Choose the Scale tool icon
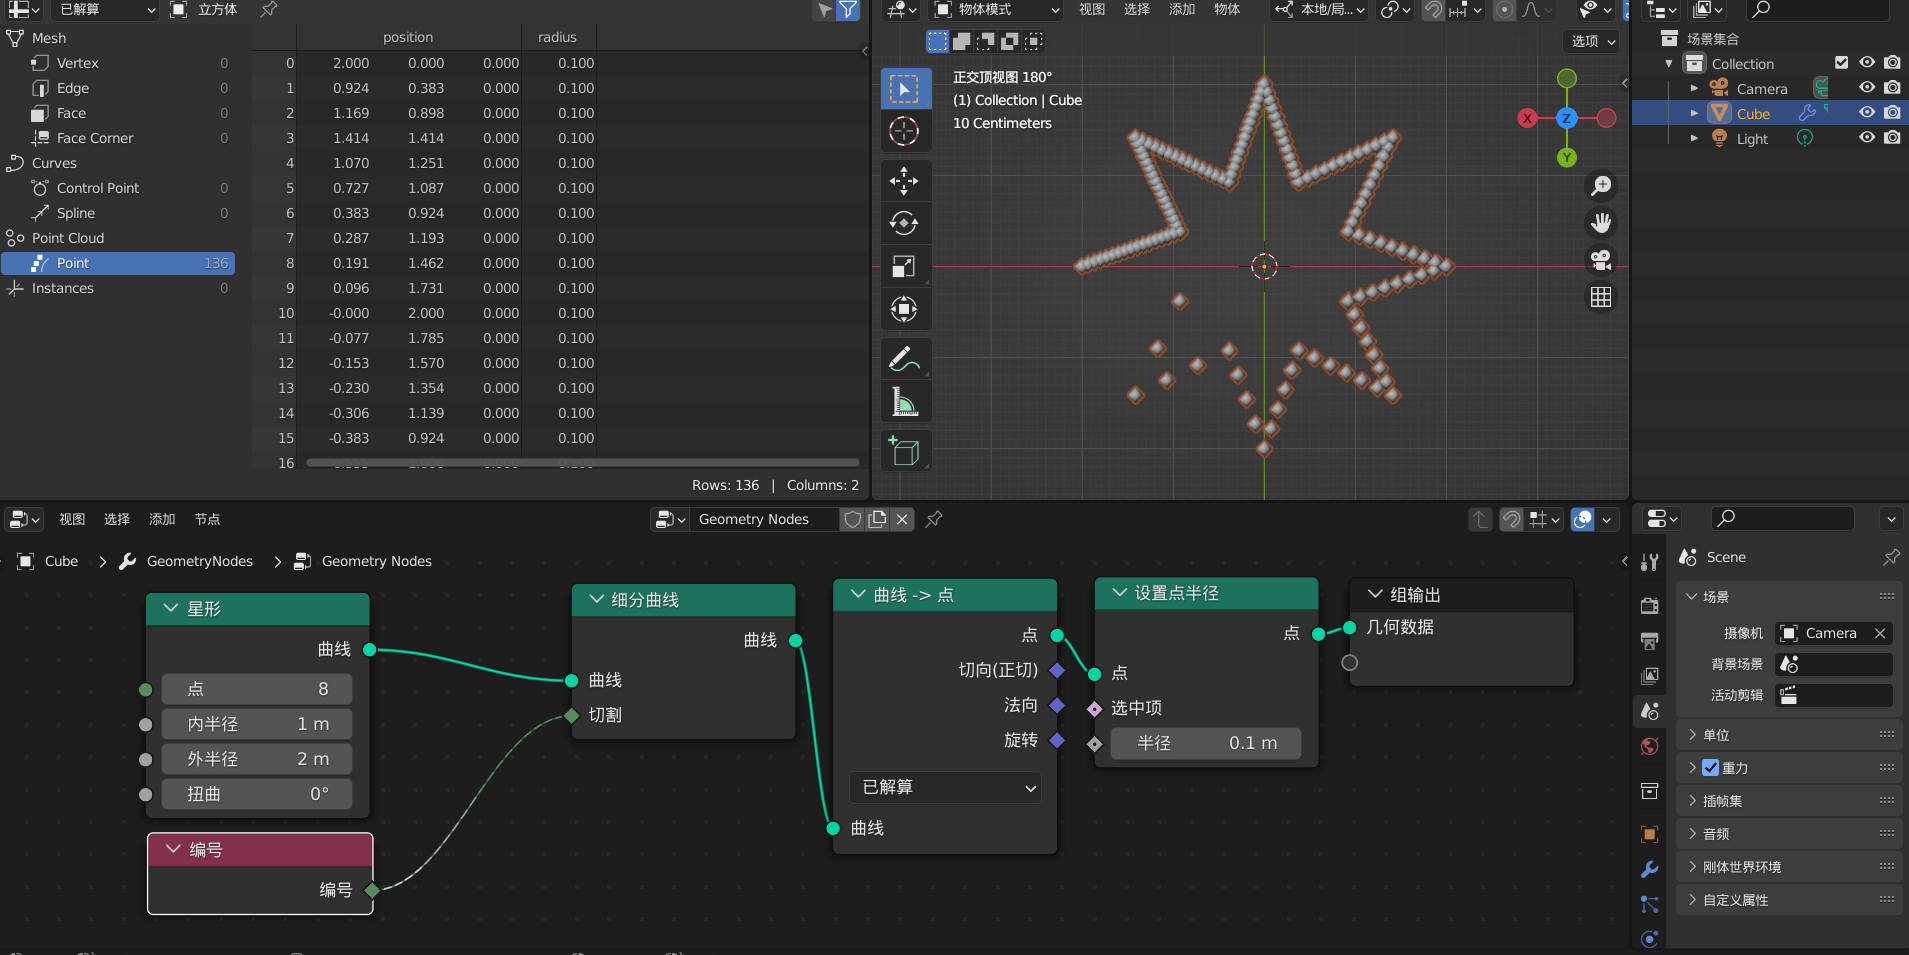 point(904,266)
